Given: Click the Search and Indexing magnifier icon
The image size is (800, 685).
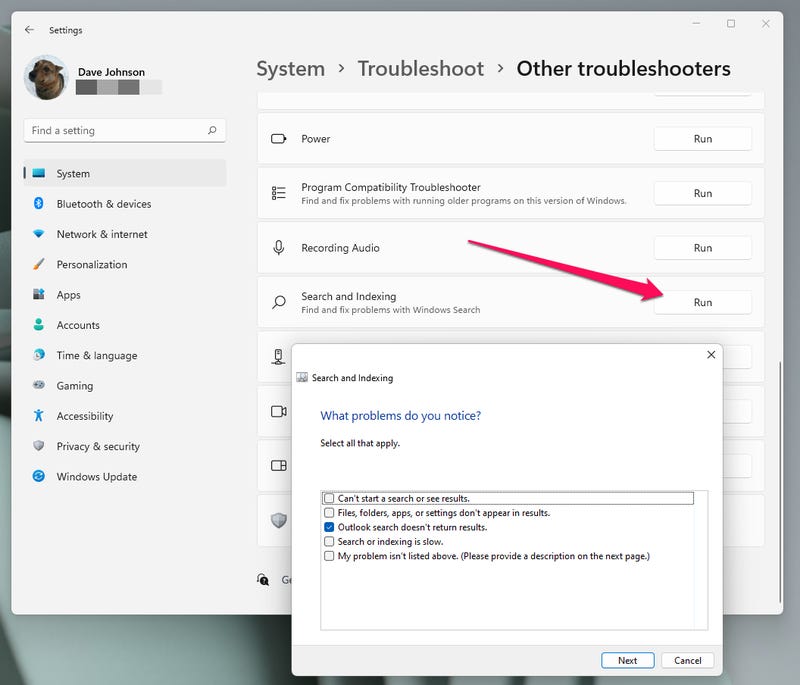Looking at the screenshot, I should [x=279, y=302].
